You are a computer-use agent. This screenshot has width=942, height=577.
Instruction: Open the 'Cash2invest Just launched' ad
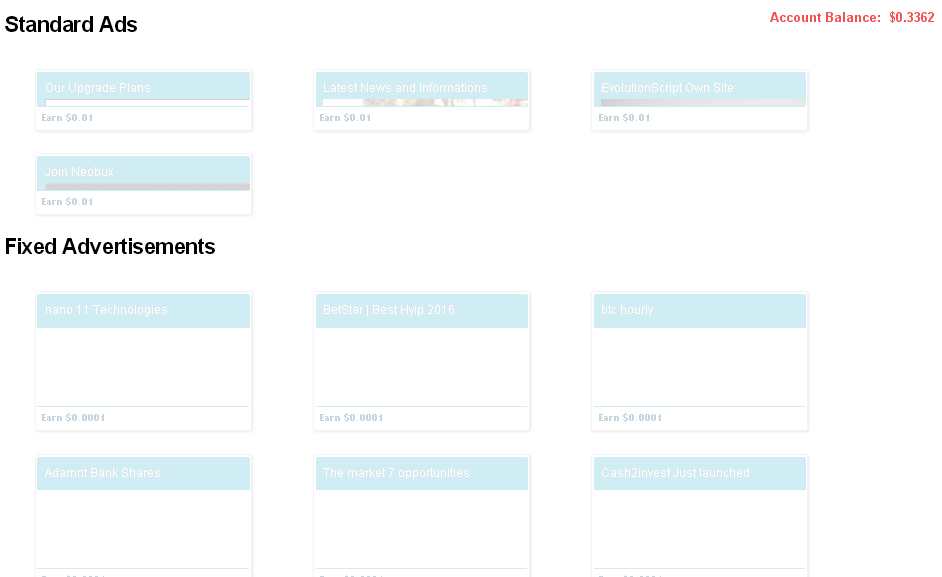point(675,473)
